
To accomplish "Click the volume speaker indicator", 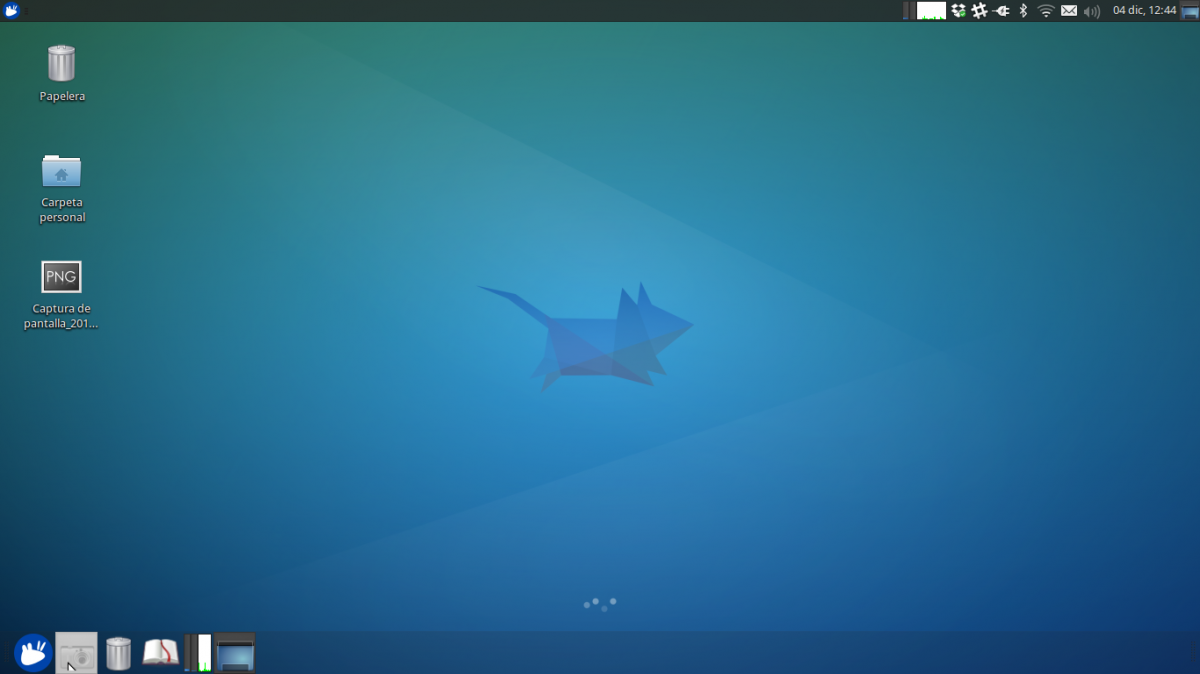I will pyautogui.click(x=1092, y=11).
